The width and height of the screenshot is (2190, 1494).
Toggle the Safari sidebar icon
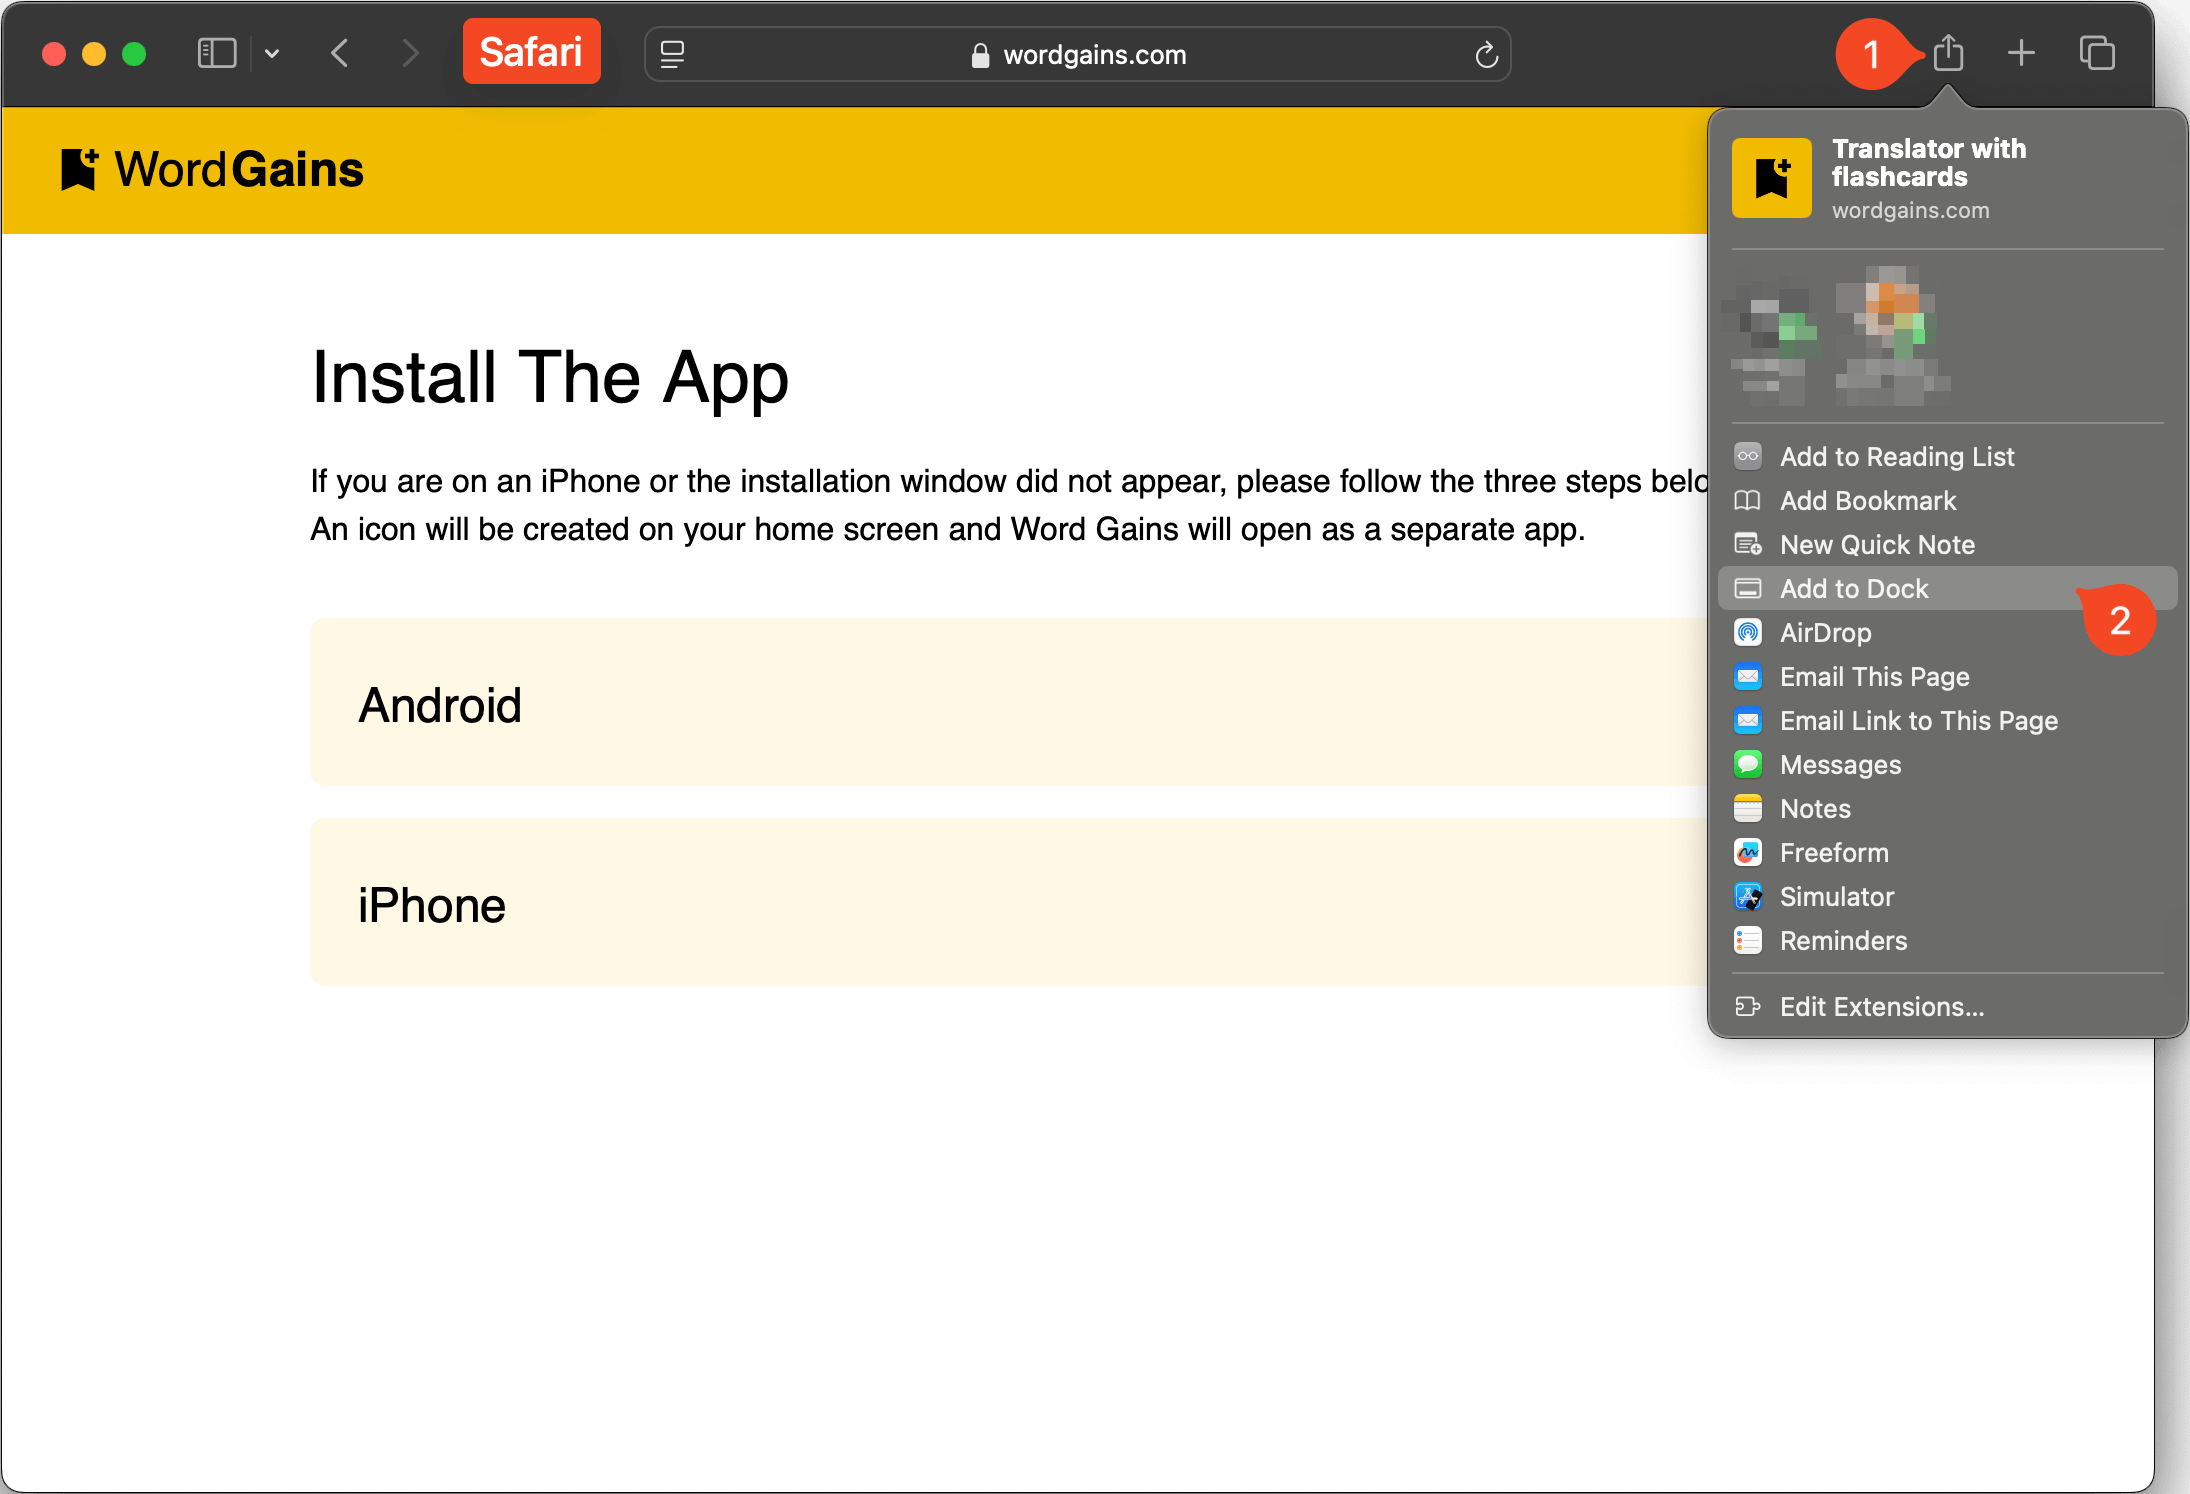click(217, 53)
